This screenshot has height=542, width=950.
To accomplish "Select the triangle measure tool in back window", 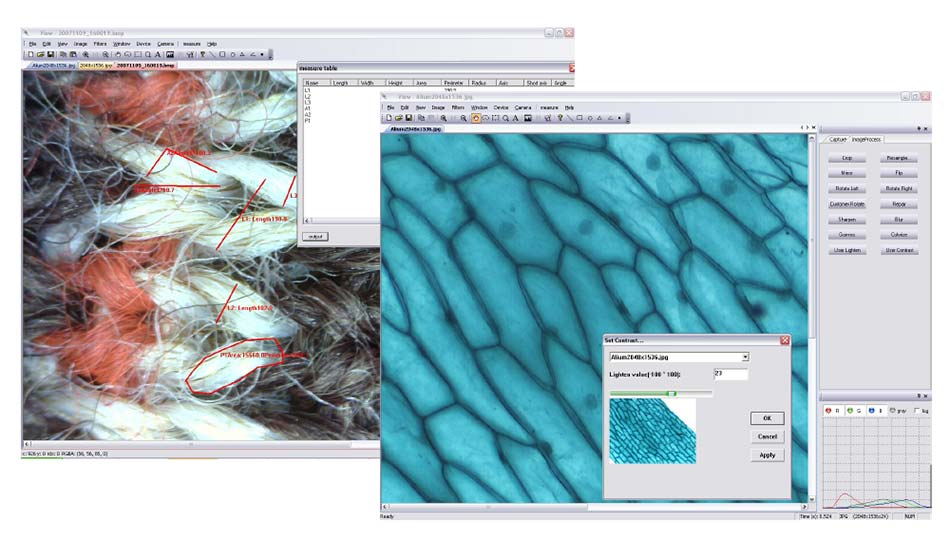I will coord(242,55).
